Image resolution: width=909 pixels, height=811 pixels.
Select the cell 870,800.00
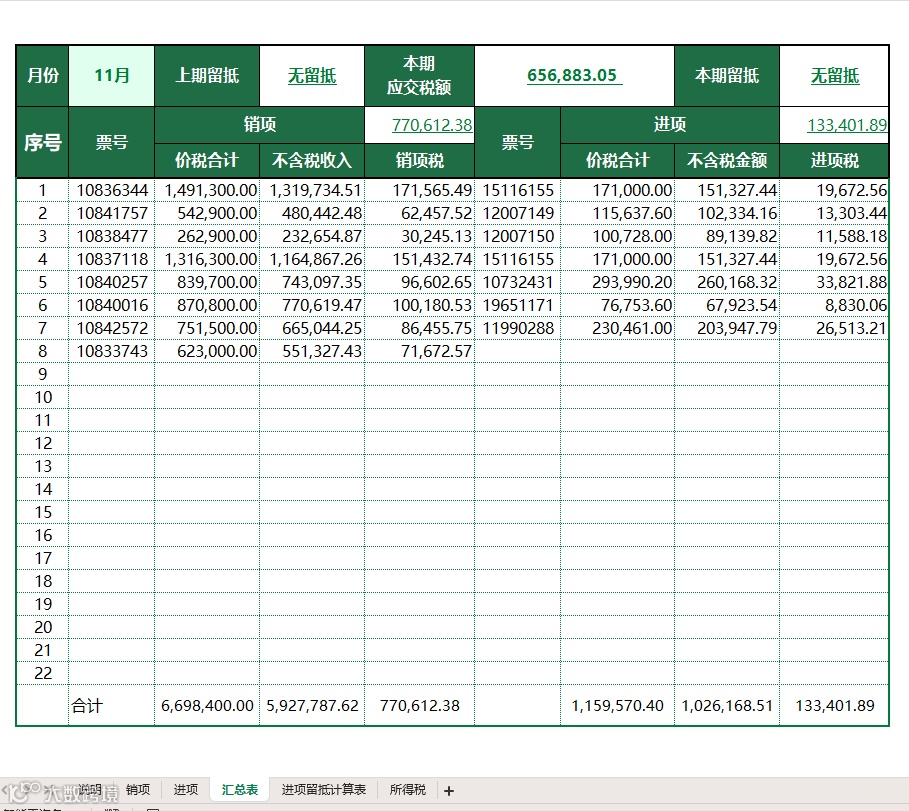(207, 305)
